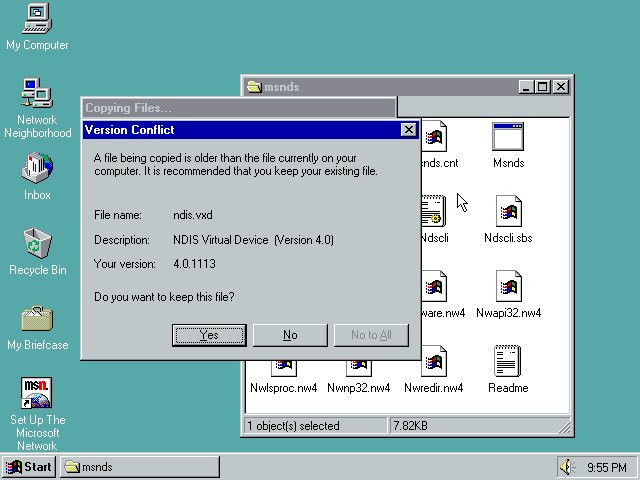
Task: Click the 4.0.1113 version value
Action: click(194, 264)
